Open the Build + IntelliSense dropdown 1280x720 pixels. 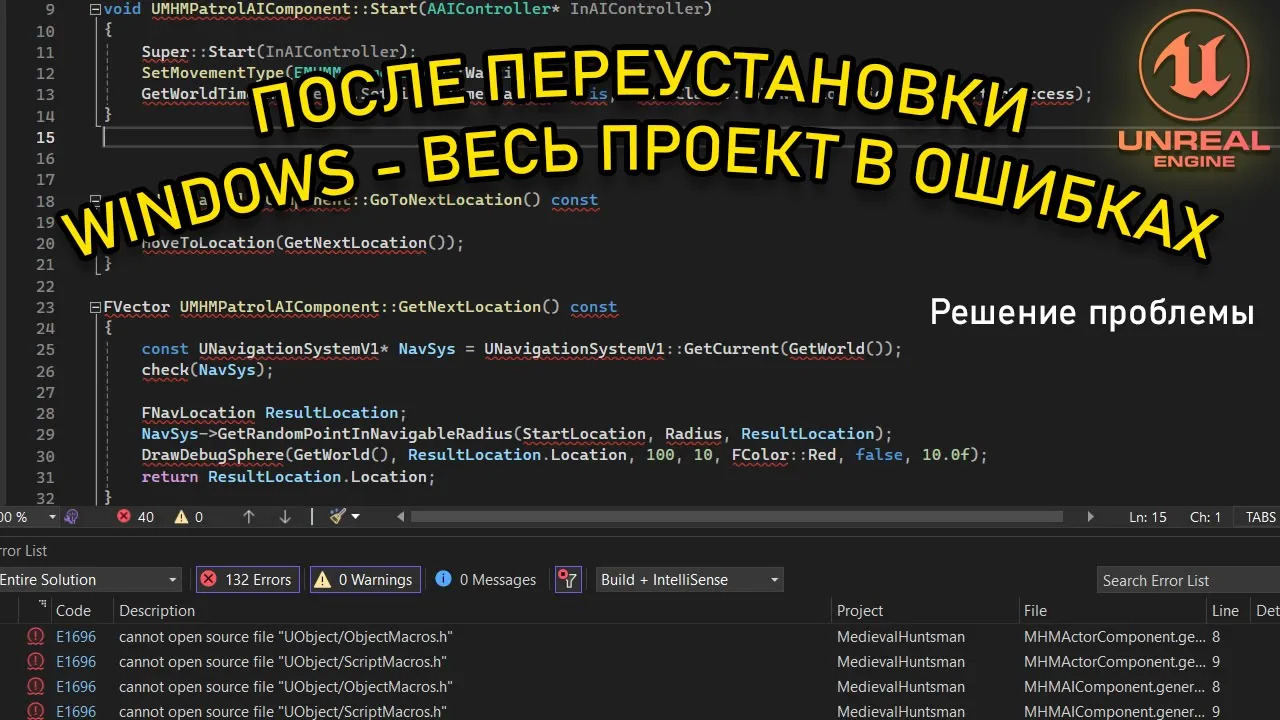pyautogui.click(x=690, y=580)
